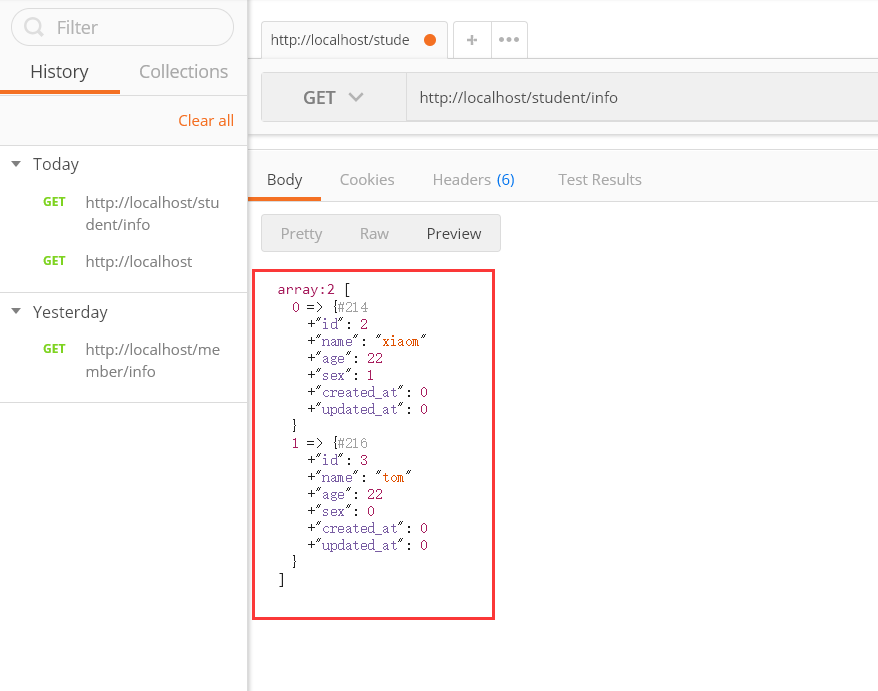Click the "id": 2 line
878x691 pixels.
click(338, 324)
